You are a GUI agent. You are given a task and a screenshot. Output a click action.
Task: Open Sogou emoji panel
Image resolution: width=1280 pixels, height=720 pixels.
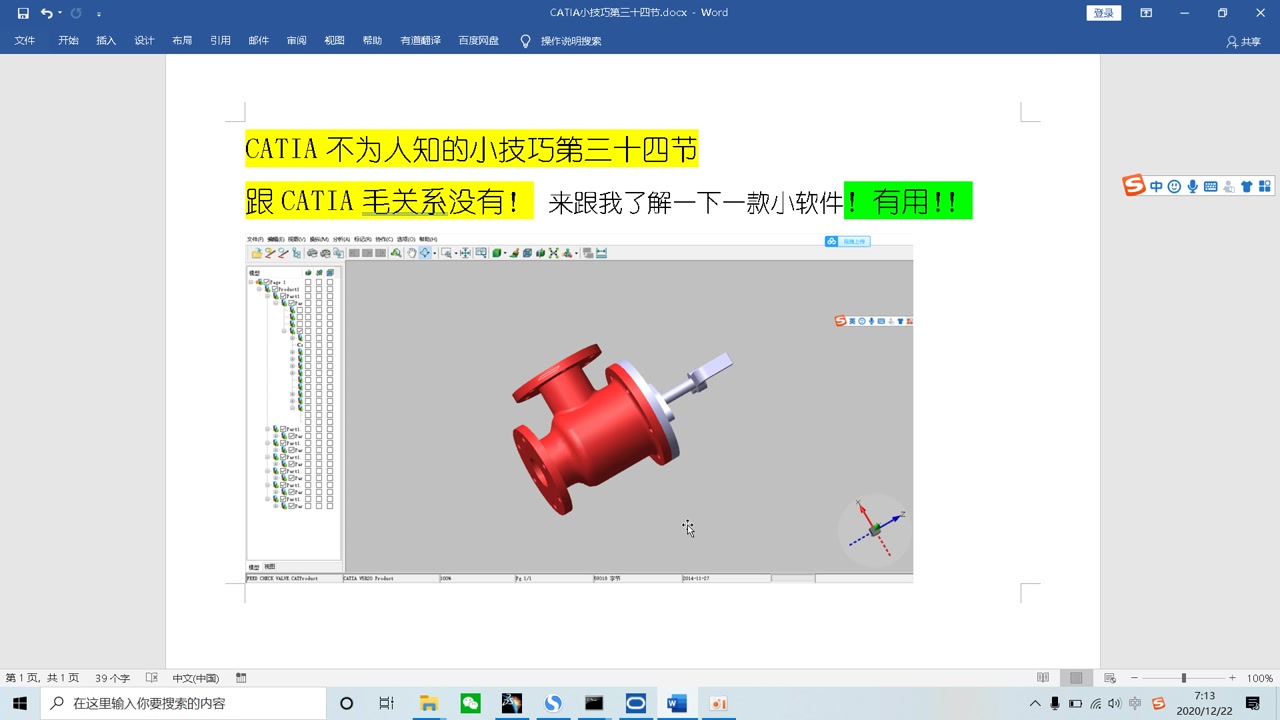click(1174, 186)
